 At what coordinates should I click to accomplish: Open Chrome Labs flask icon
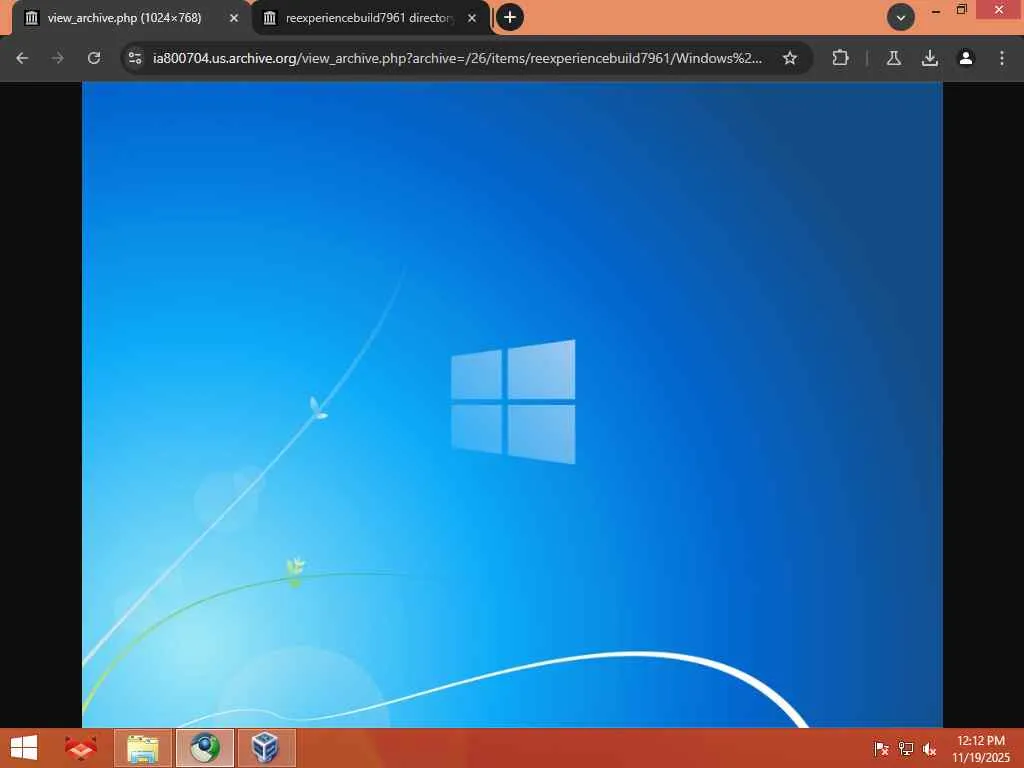coord(894,58)
